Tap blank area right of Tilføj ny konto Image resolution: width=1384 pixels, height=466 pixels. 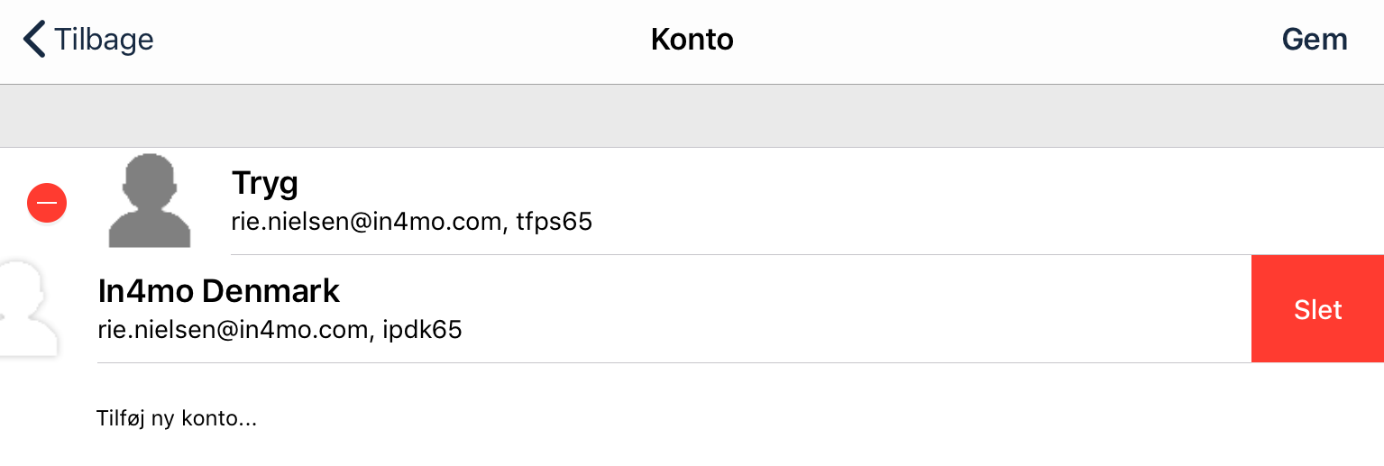tap(800, 418)
